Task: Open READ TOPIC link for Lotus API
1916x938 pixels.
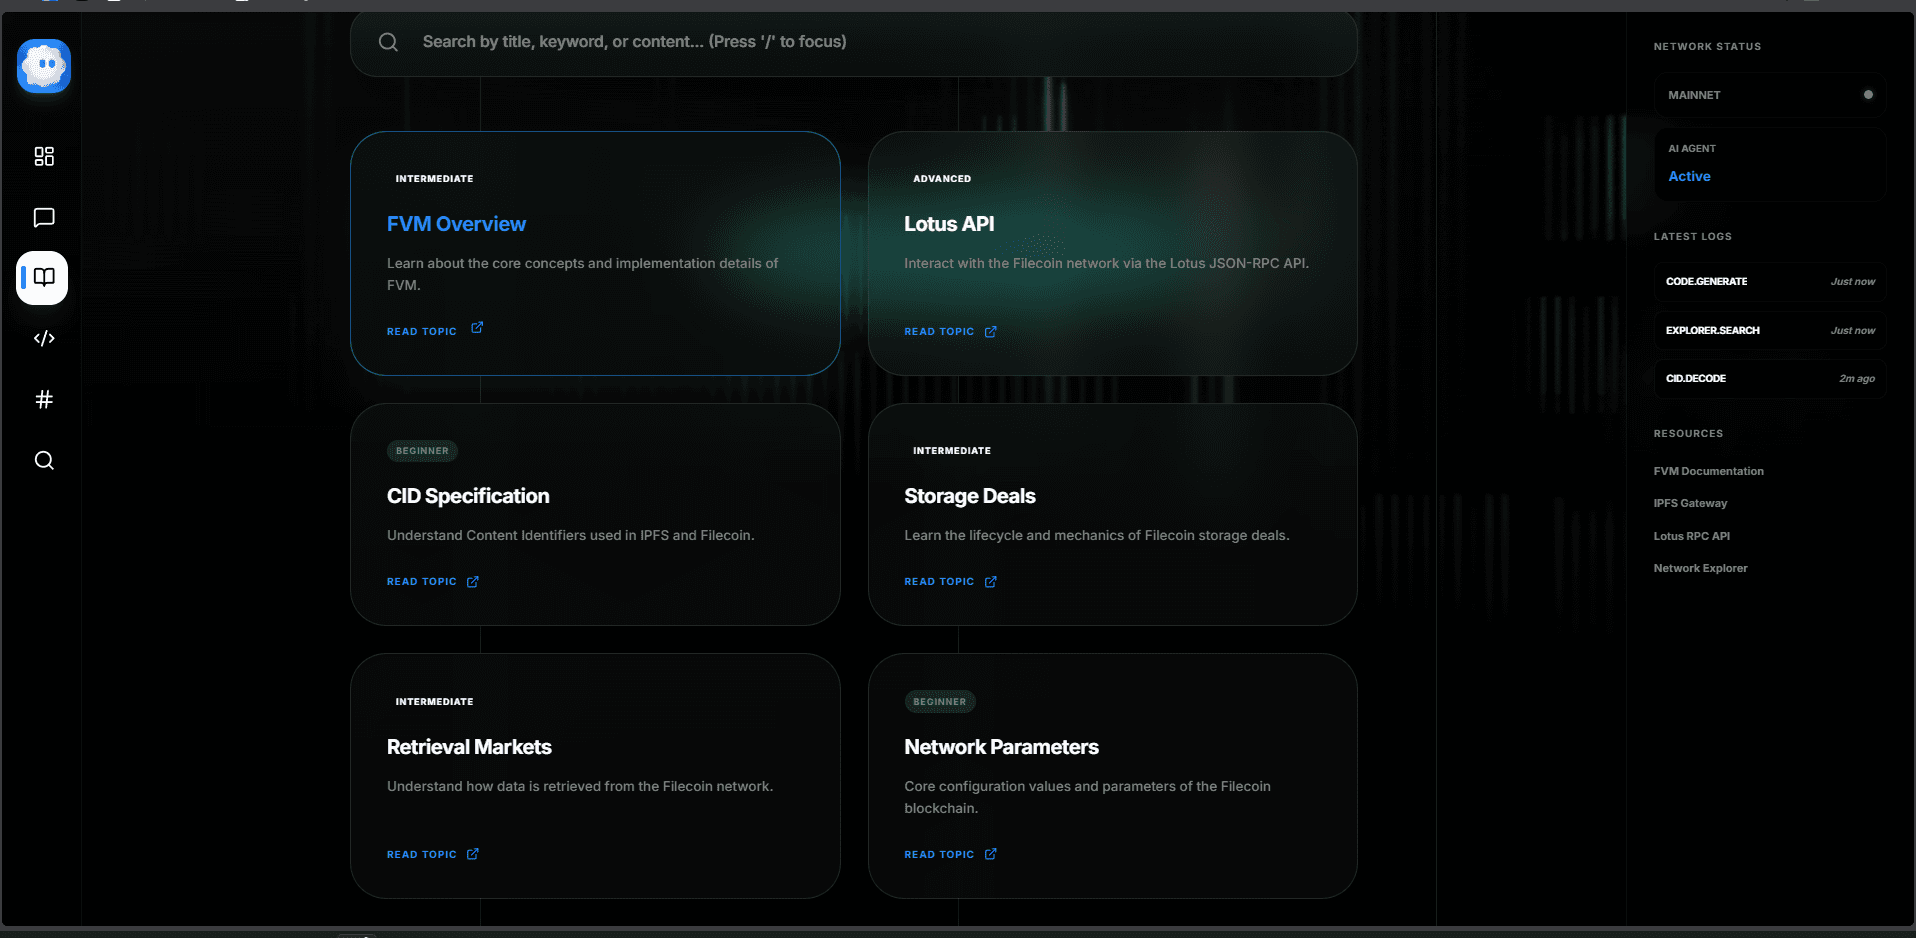Action: 939,331
